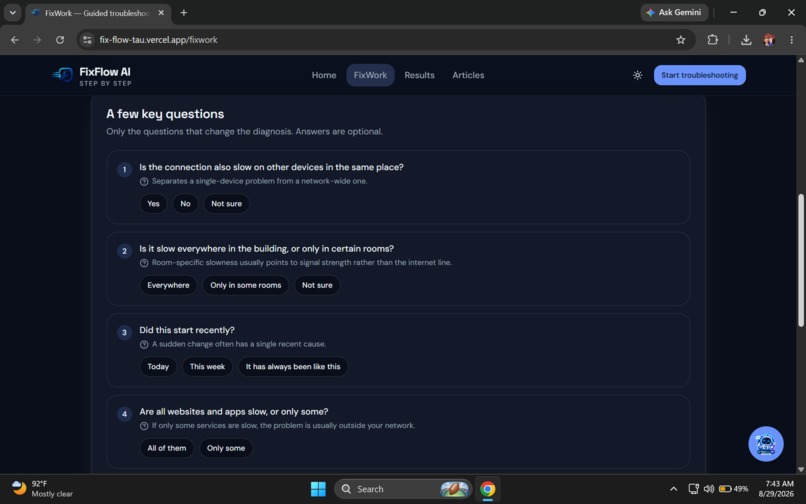
Task: Open the Chrome profile avatar
Action: point(769,40)
